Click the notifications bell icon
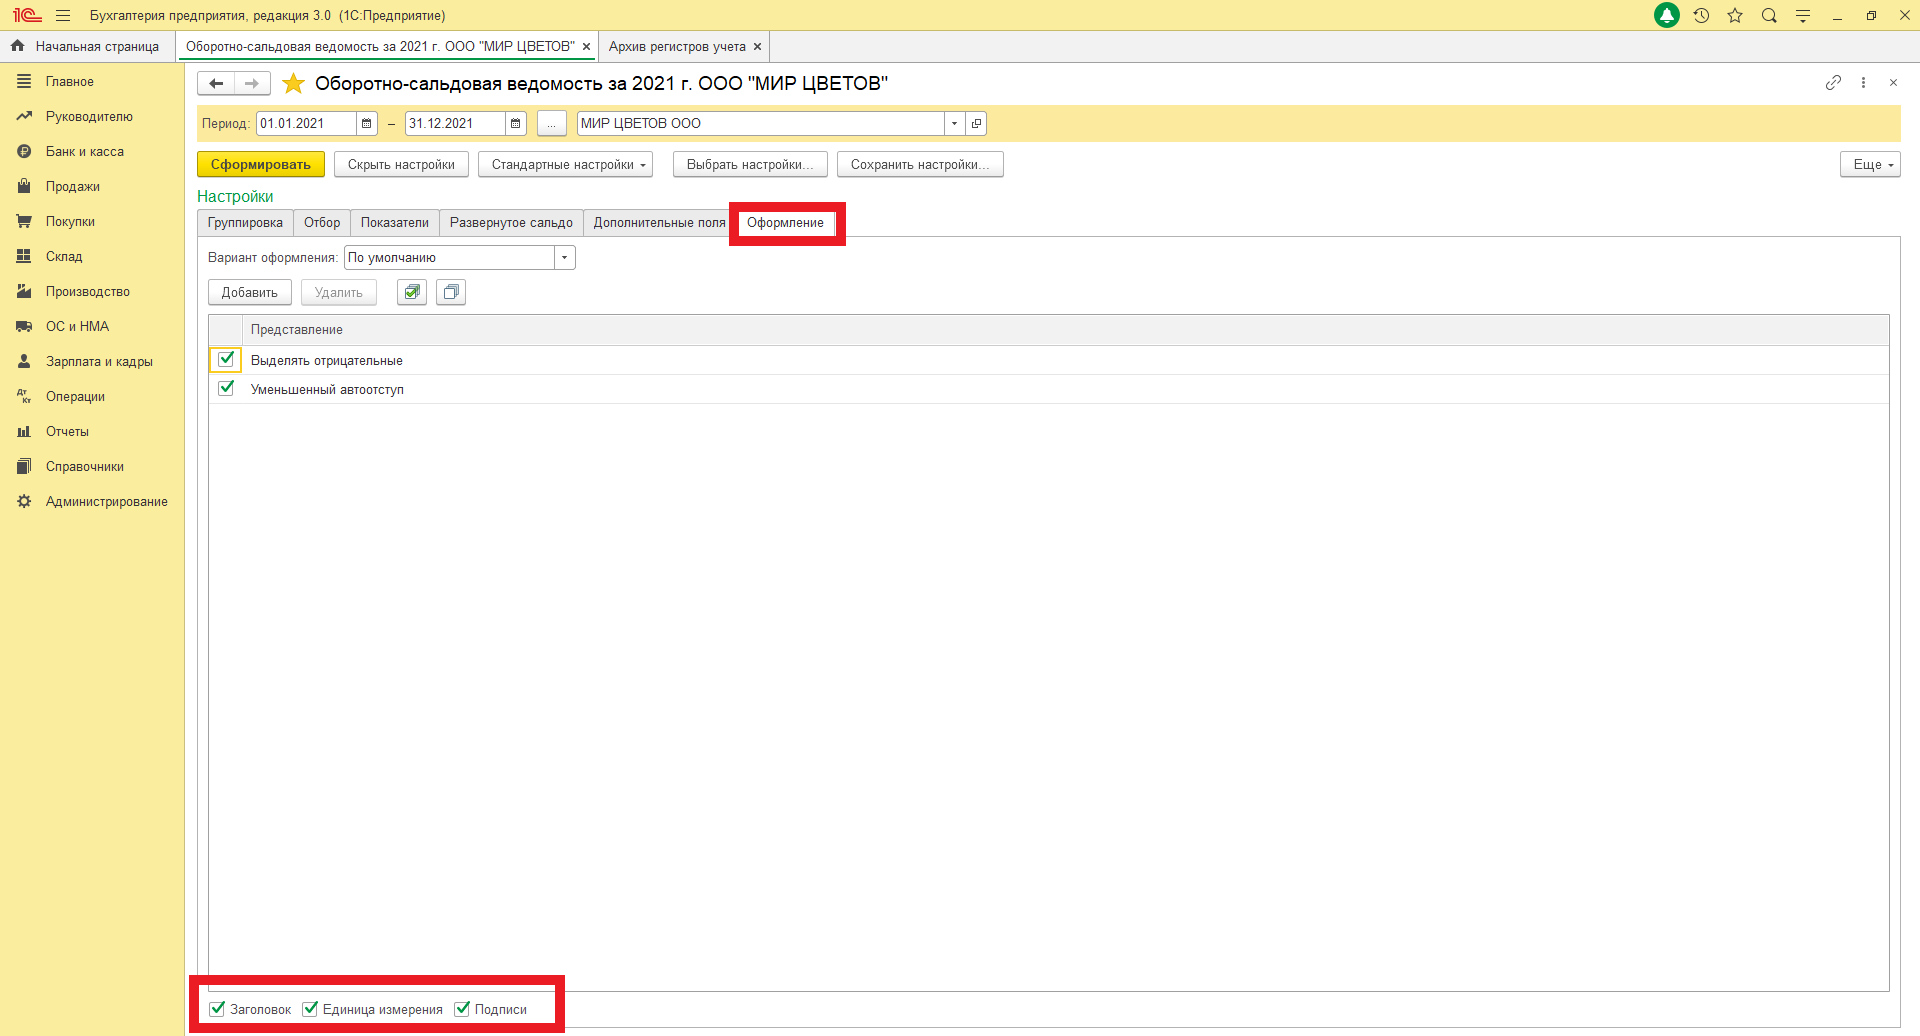 click(1666, 16)
